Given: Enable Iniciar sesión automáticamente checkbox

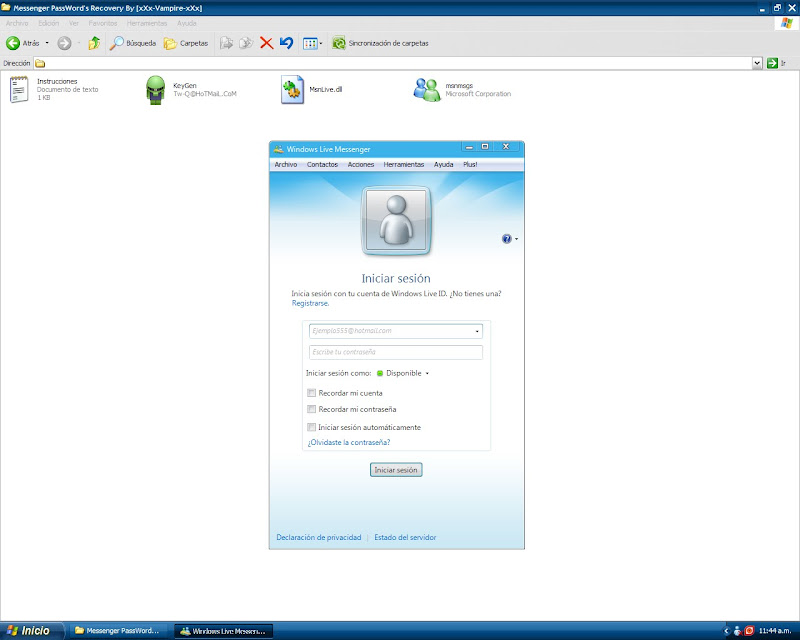Looking at the screenshot, I should (311, 427).
